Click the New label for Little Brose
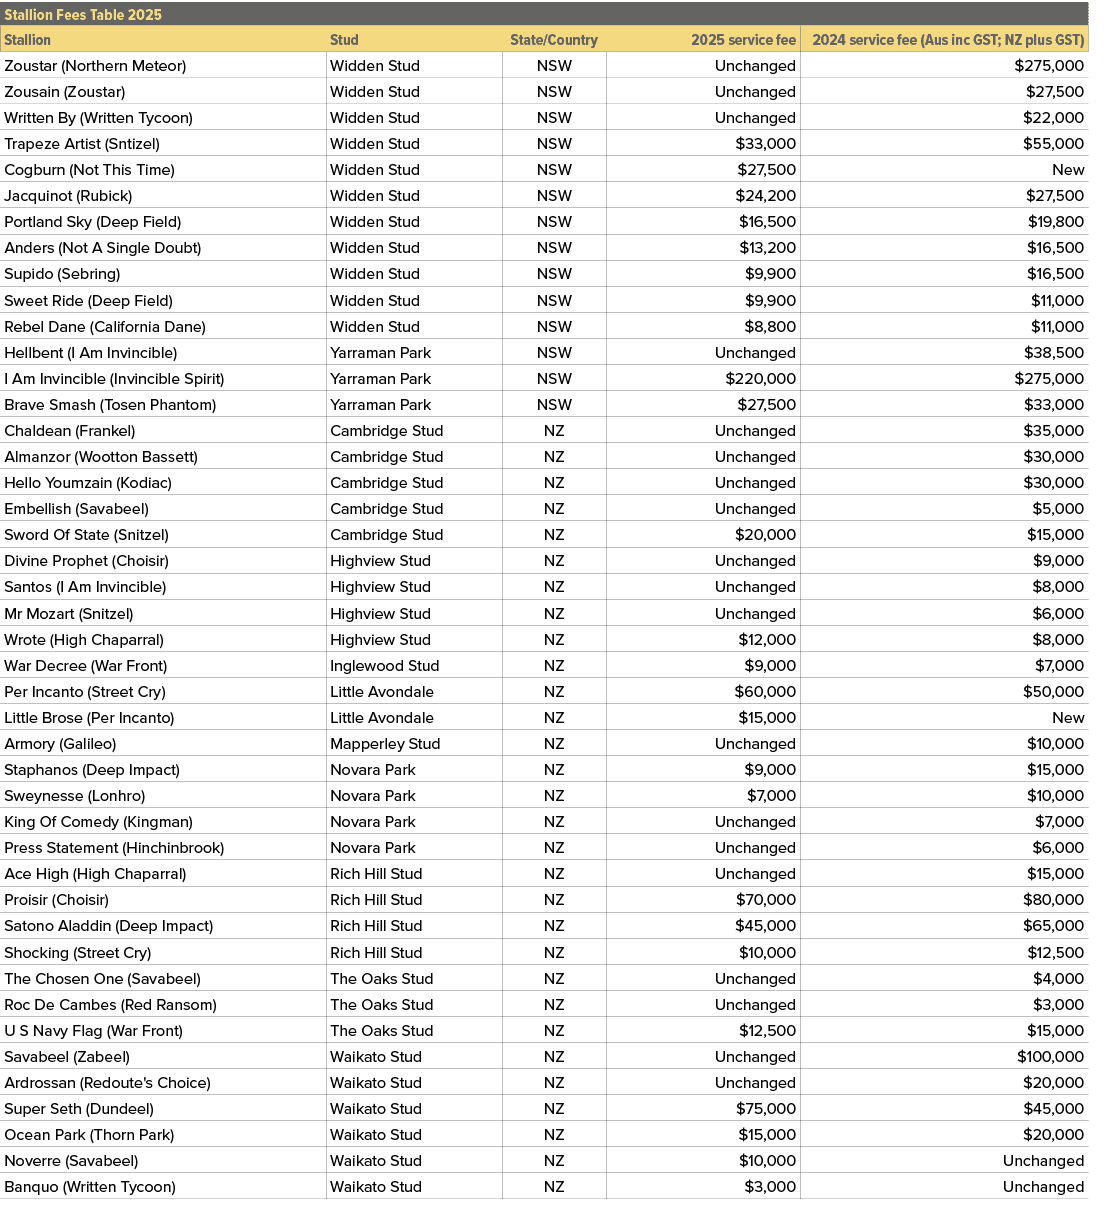Image resolution: width=1109 pixels, height=1216 pixels. click(1068, 717)
